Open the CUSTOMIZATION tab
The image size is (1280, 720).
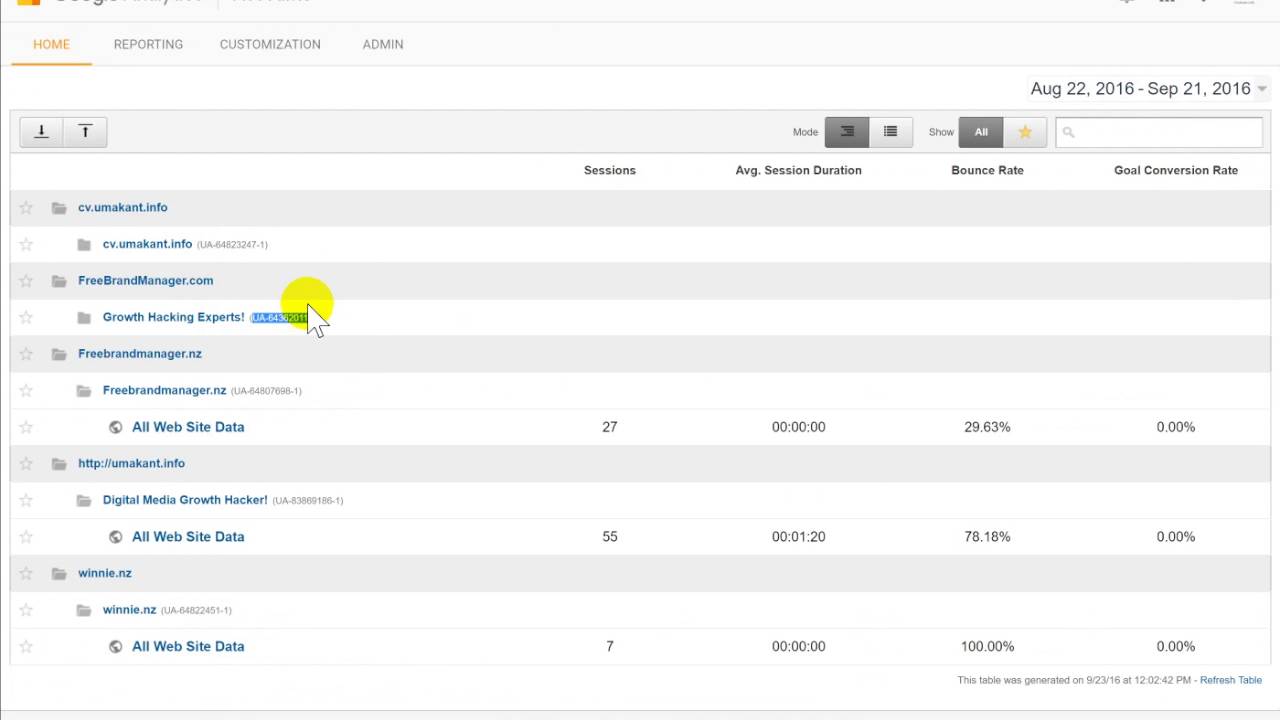tap(270, 45)
